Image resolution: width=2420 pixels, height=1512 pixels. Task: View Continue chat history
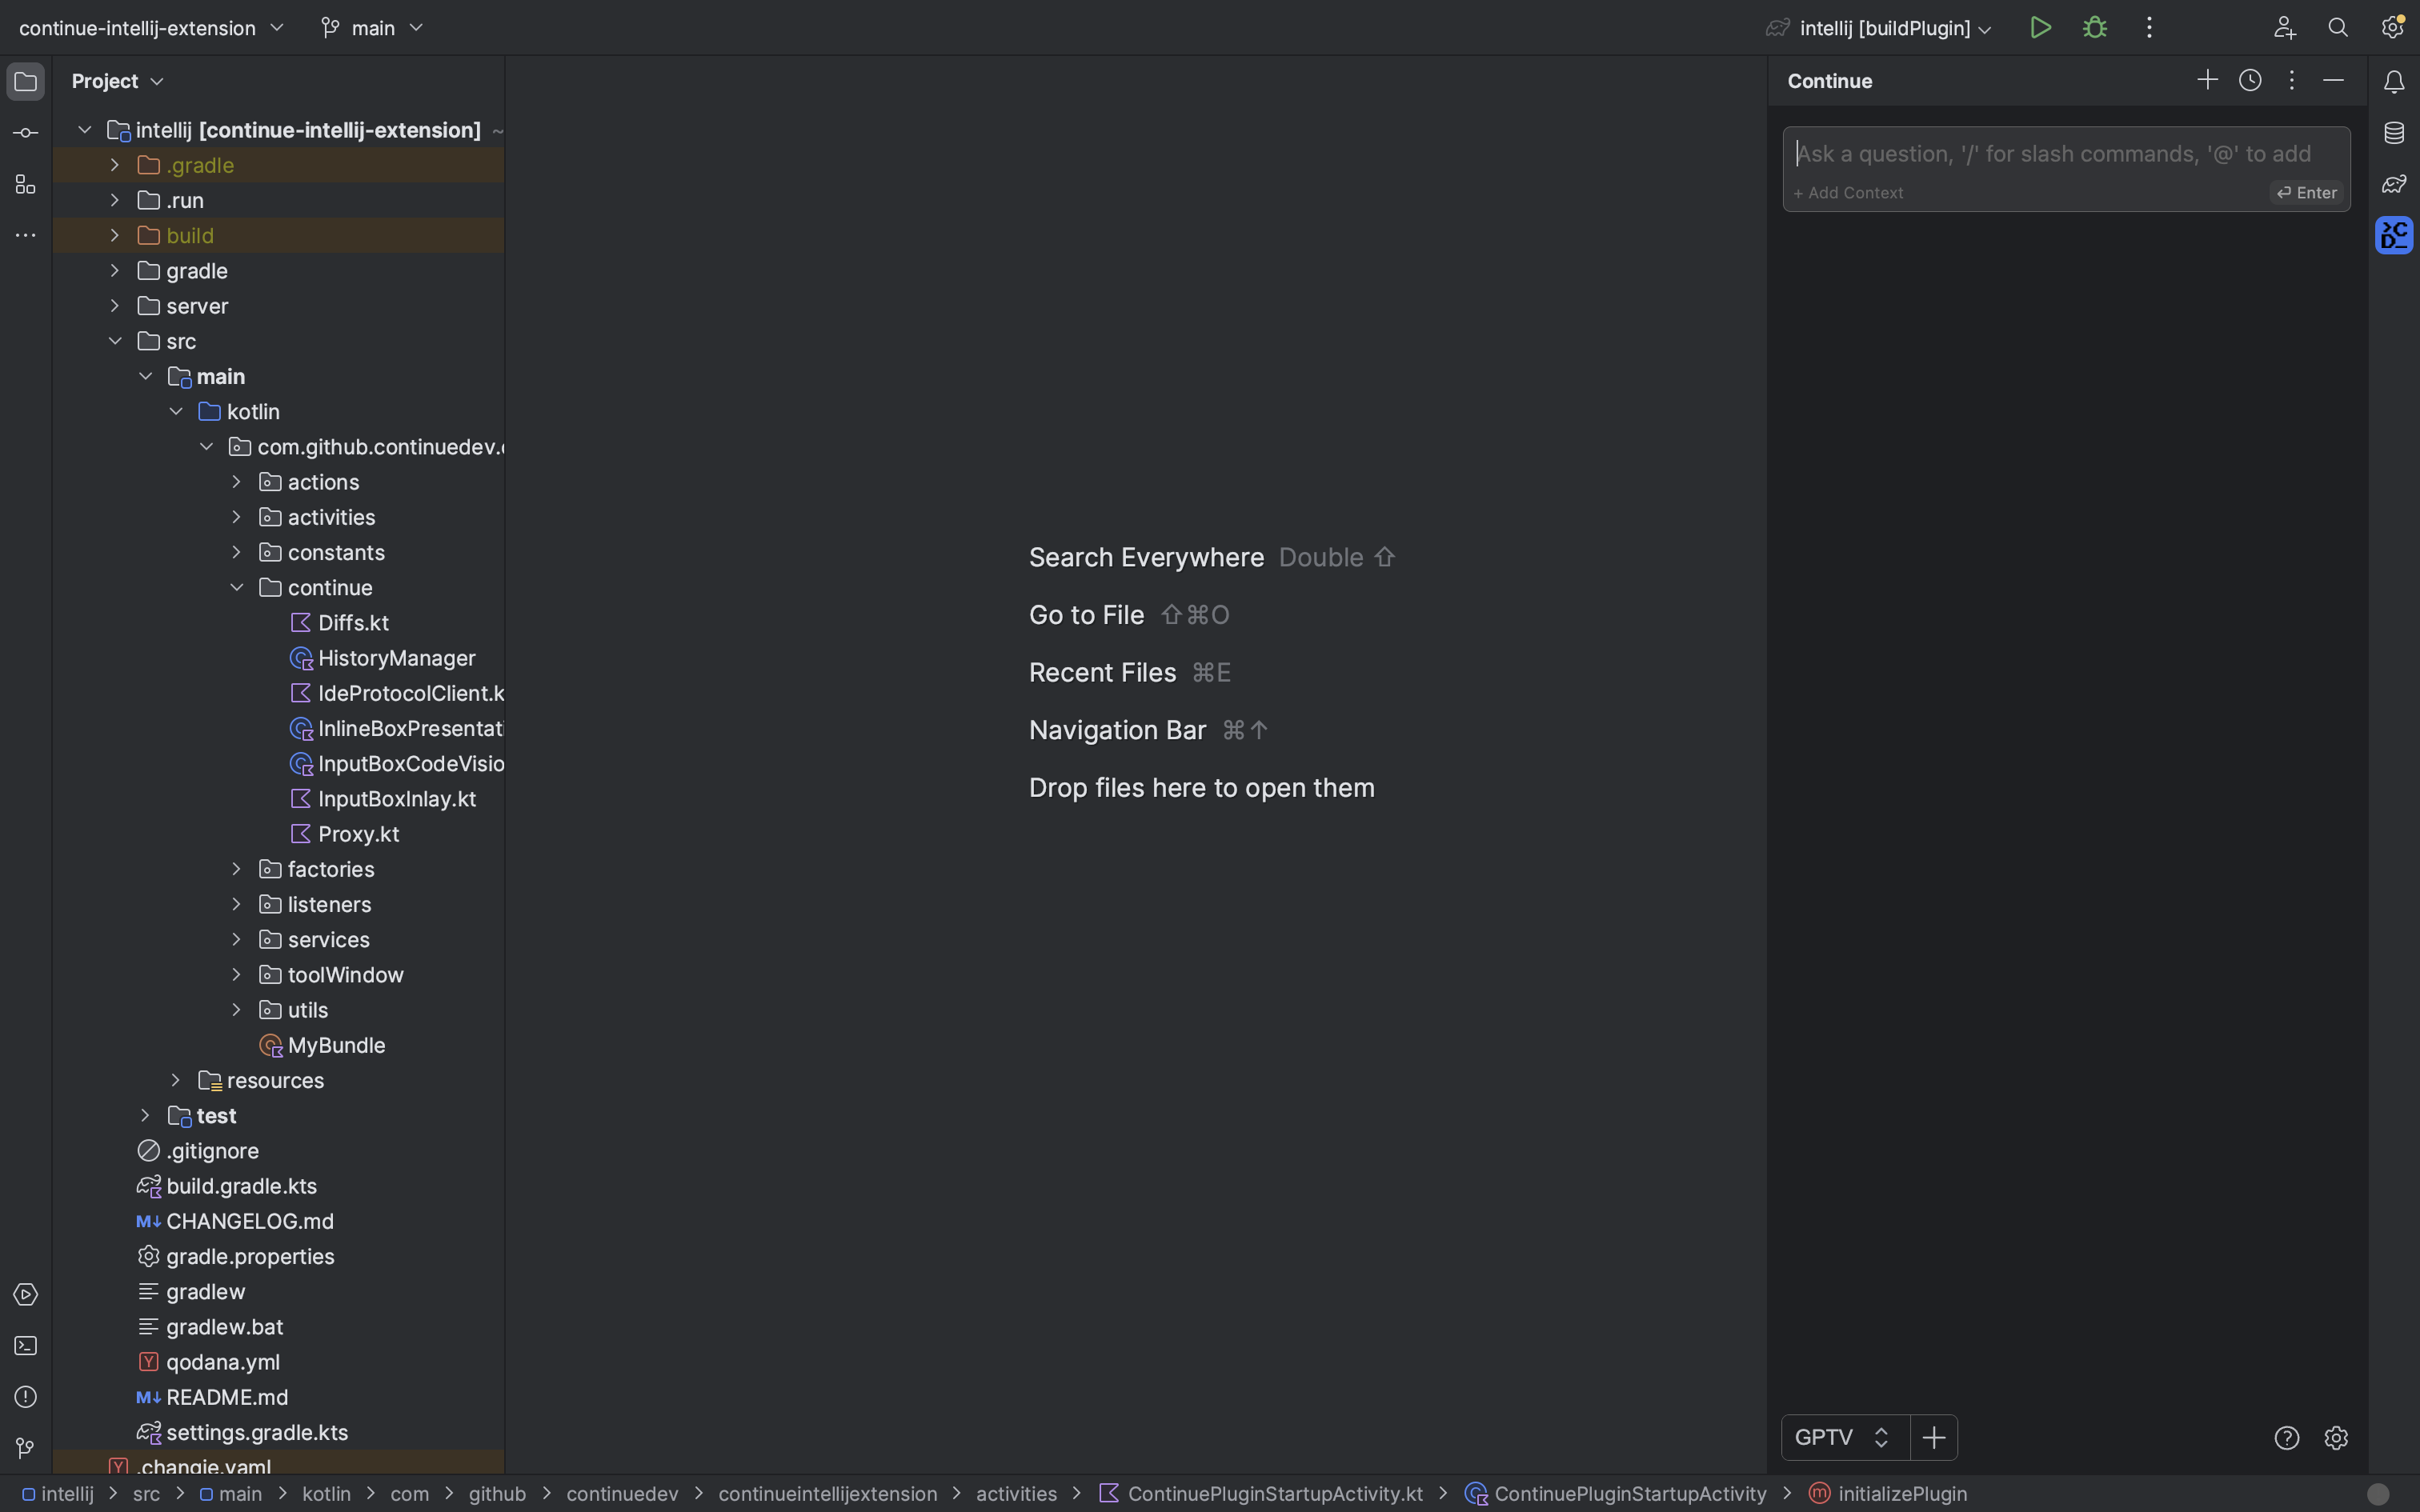click(2250, 80)
